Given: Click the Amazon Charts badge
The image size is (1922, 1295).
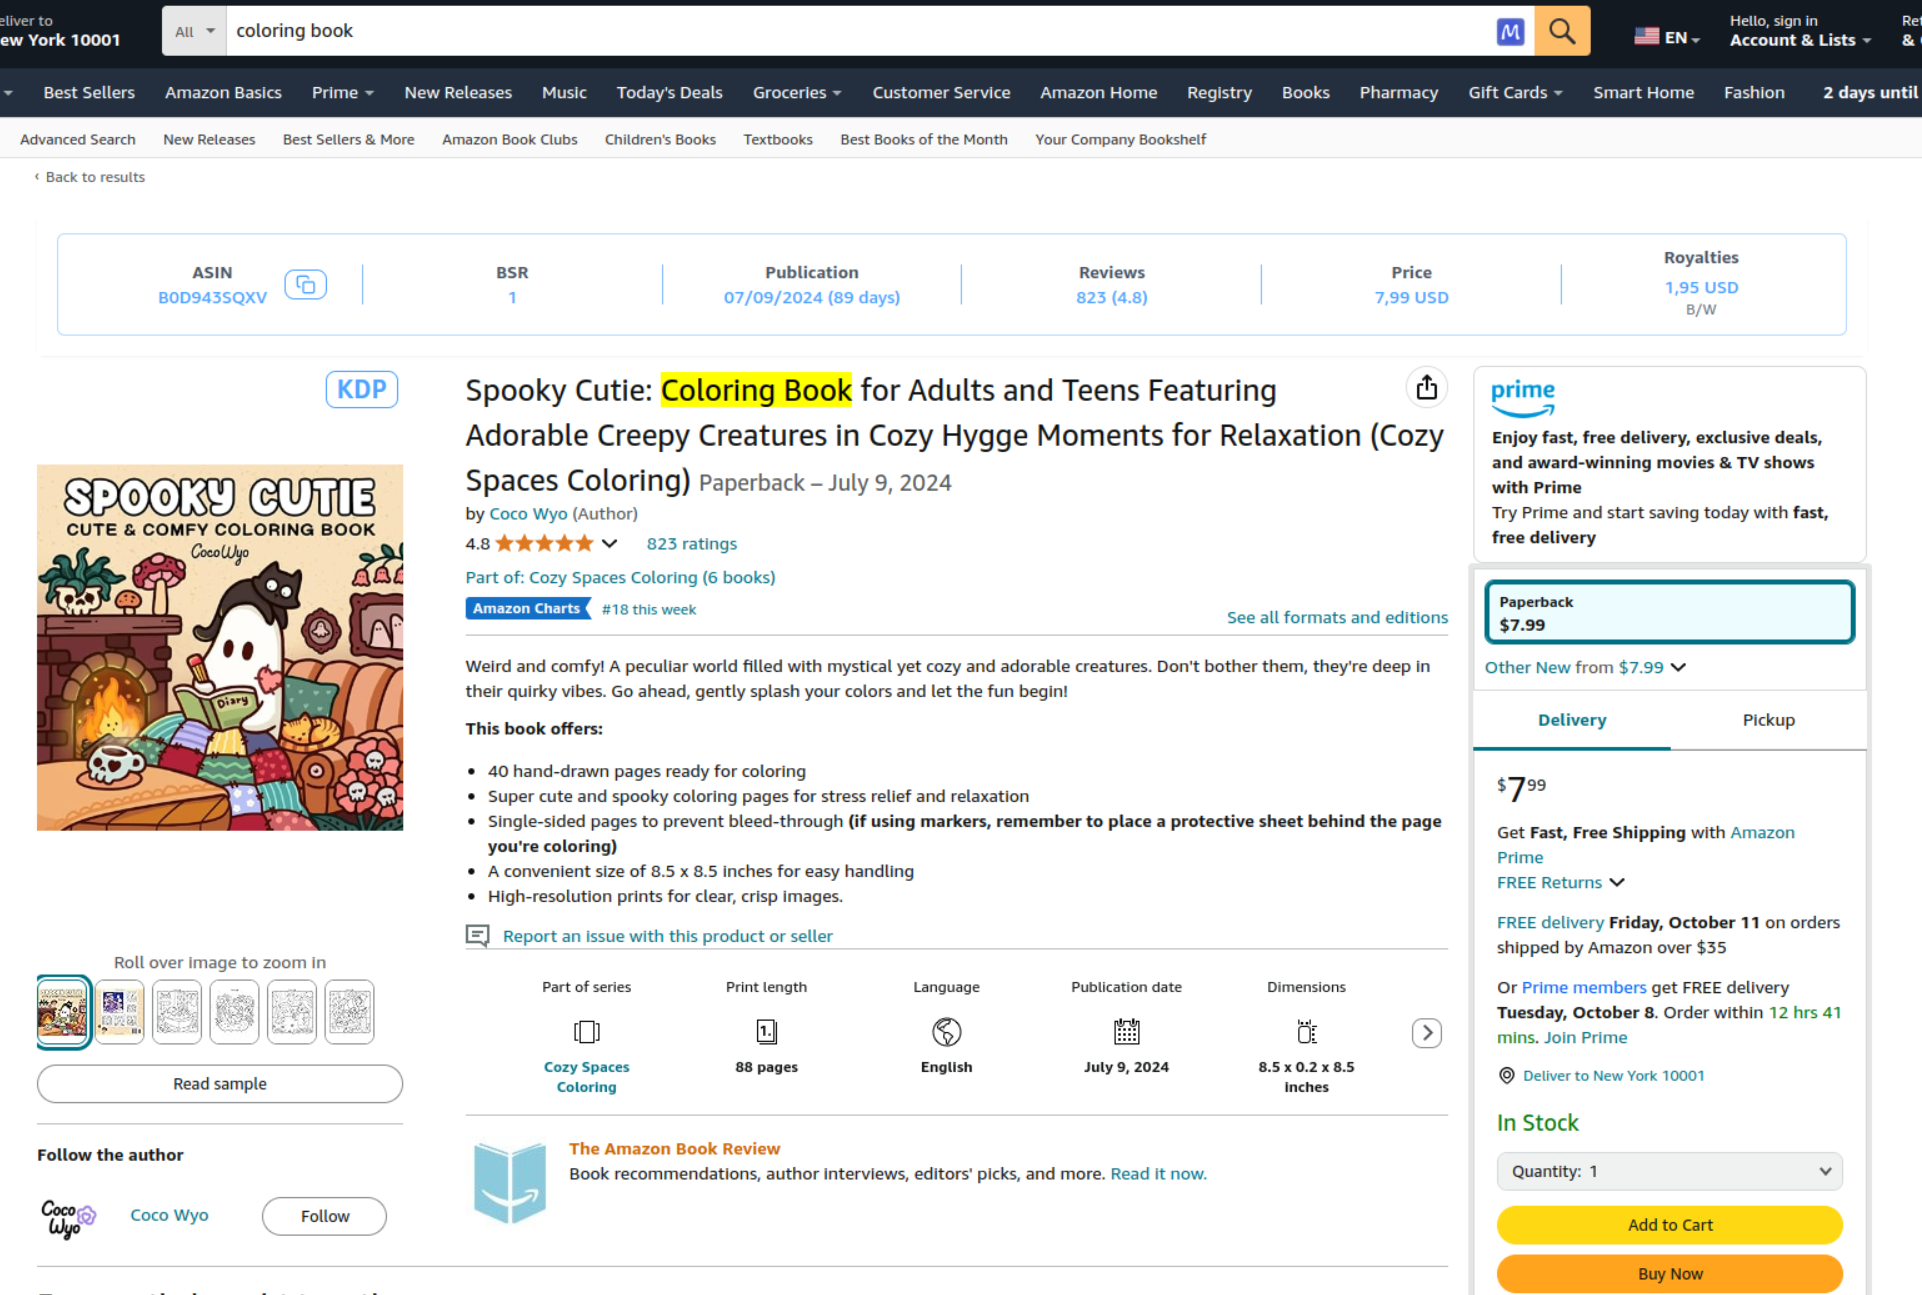Looking at the screenshot, I should [526, 608].
